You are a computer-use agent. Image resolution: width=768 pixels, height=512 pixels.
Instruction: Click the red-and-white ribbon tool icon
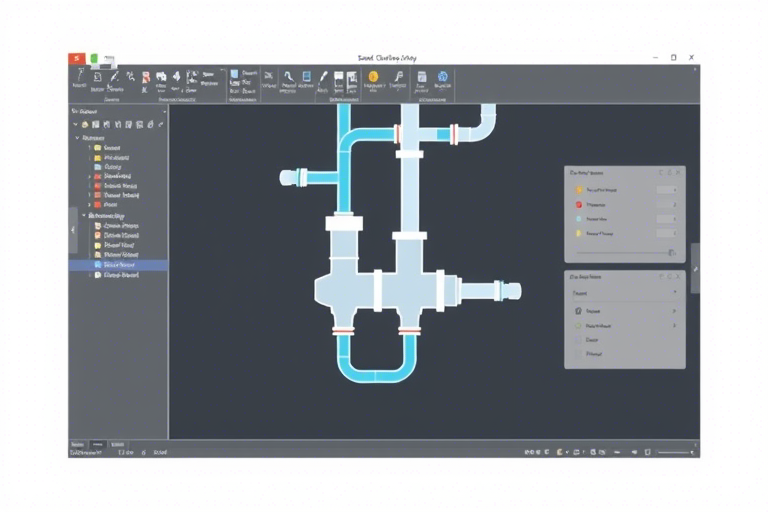(145, 78)
